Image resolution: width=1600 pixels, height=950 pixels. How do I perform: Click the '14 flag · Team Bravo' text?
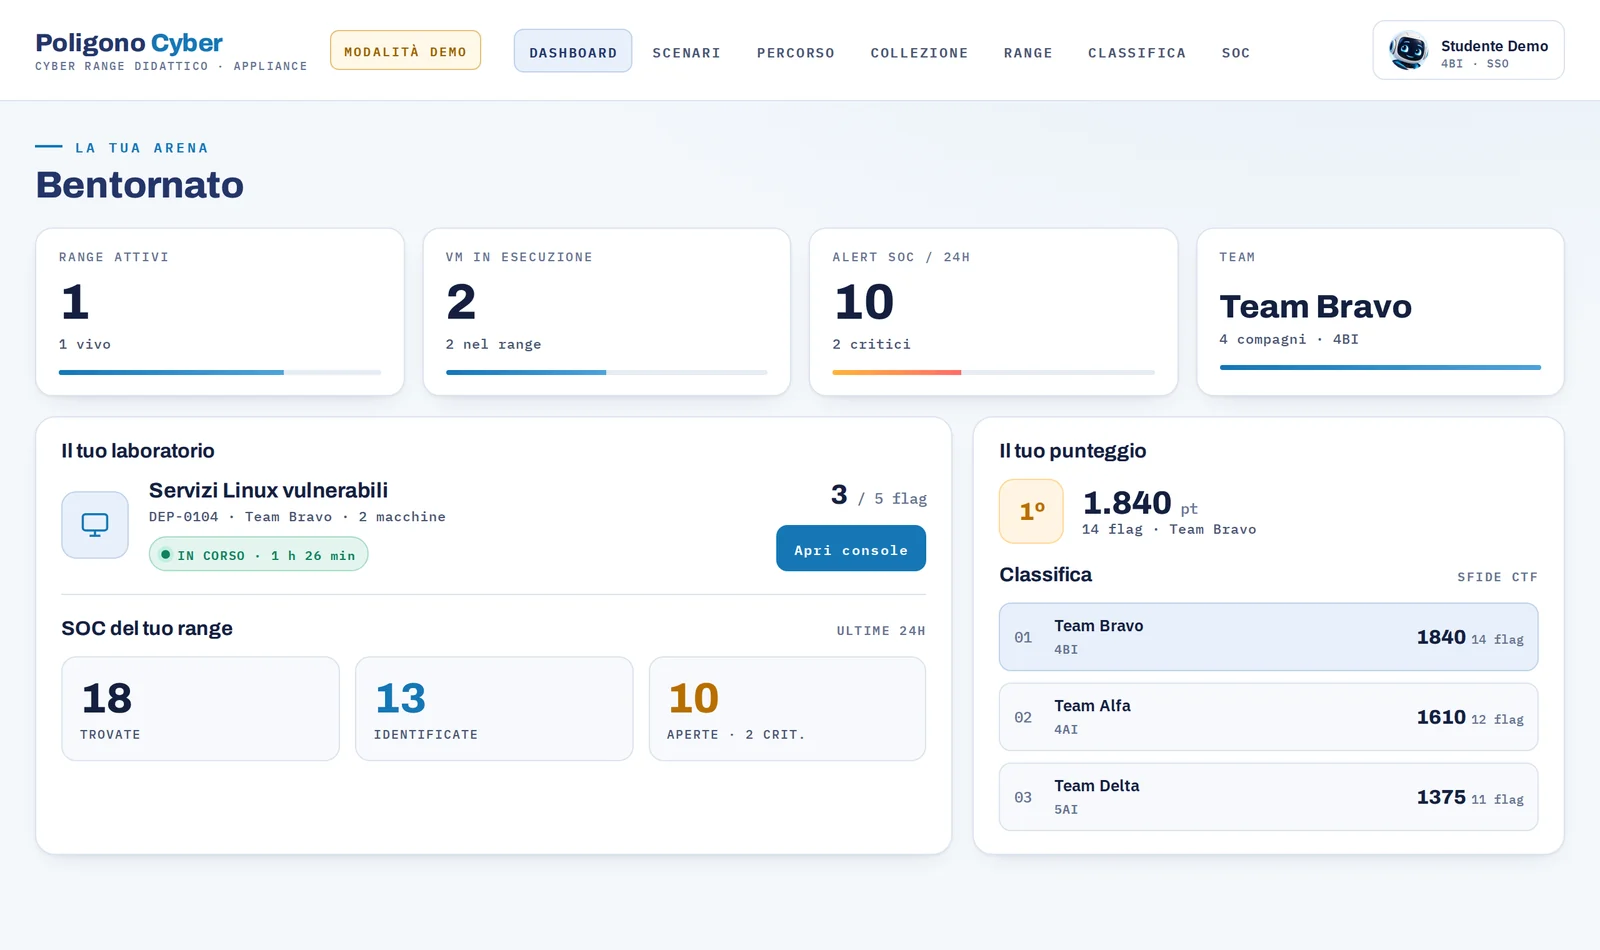tap(1169, 529)
